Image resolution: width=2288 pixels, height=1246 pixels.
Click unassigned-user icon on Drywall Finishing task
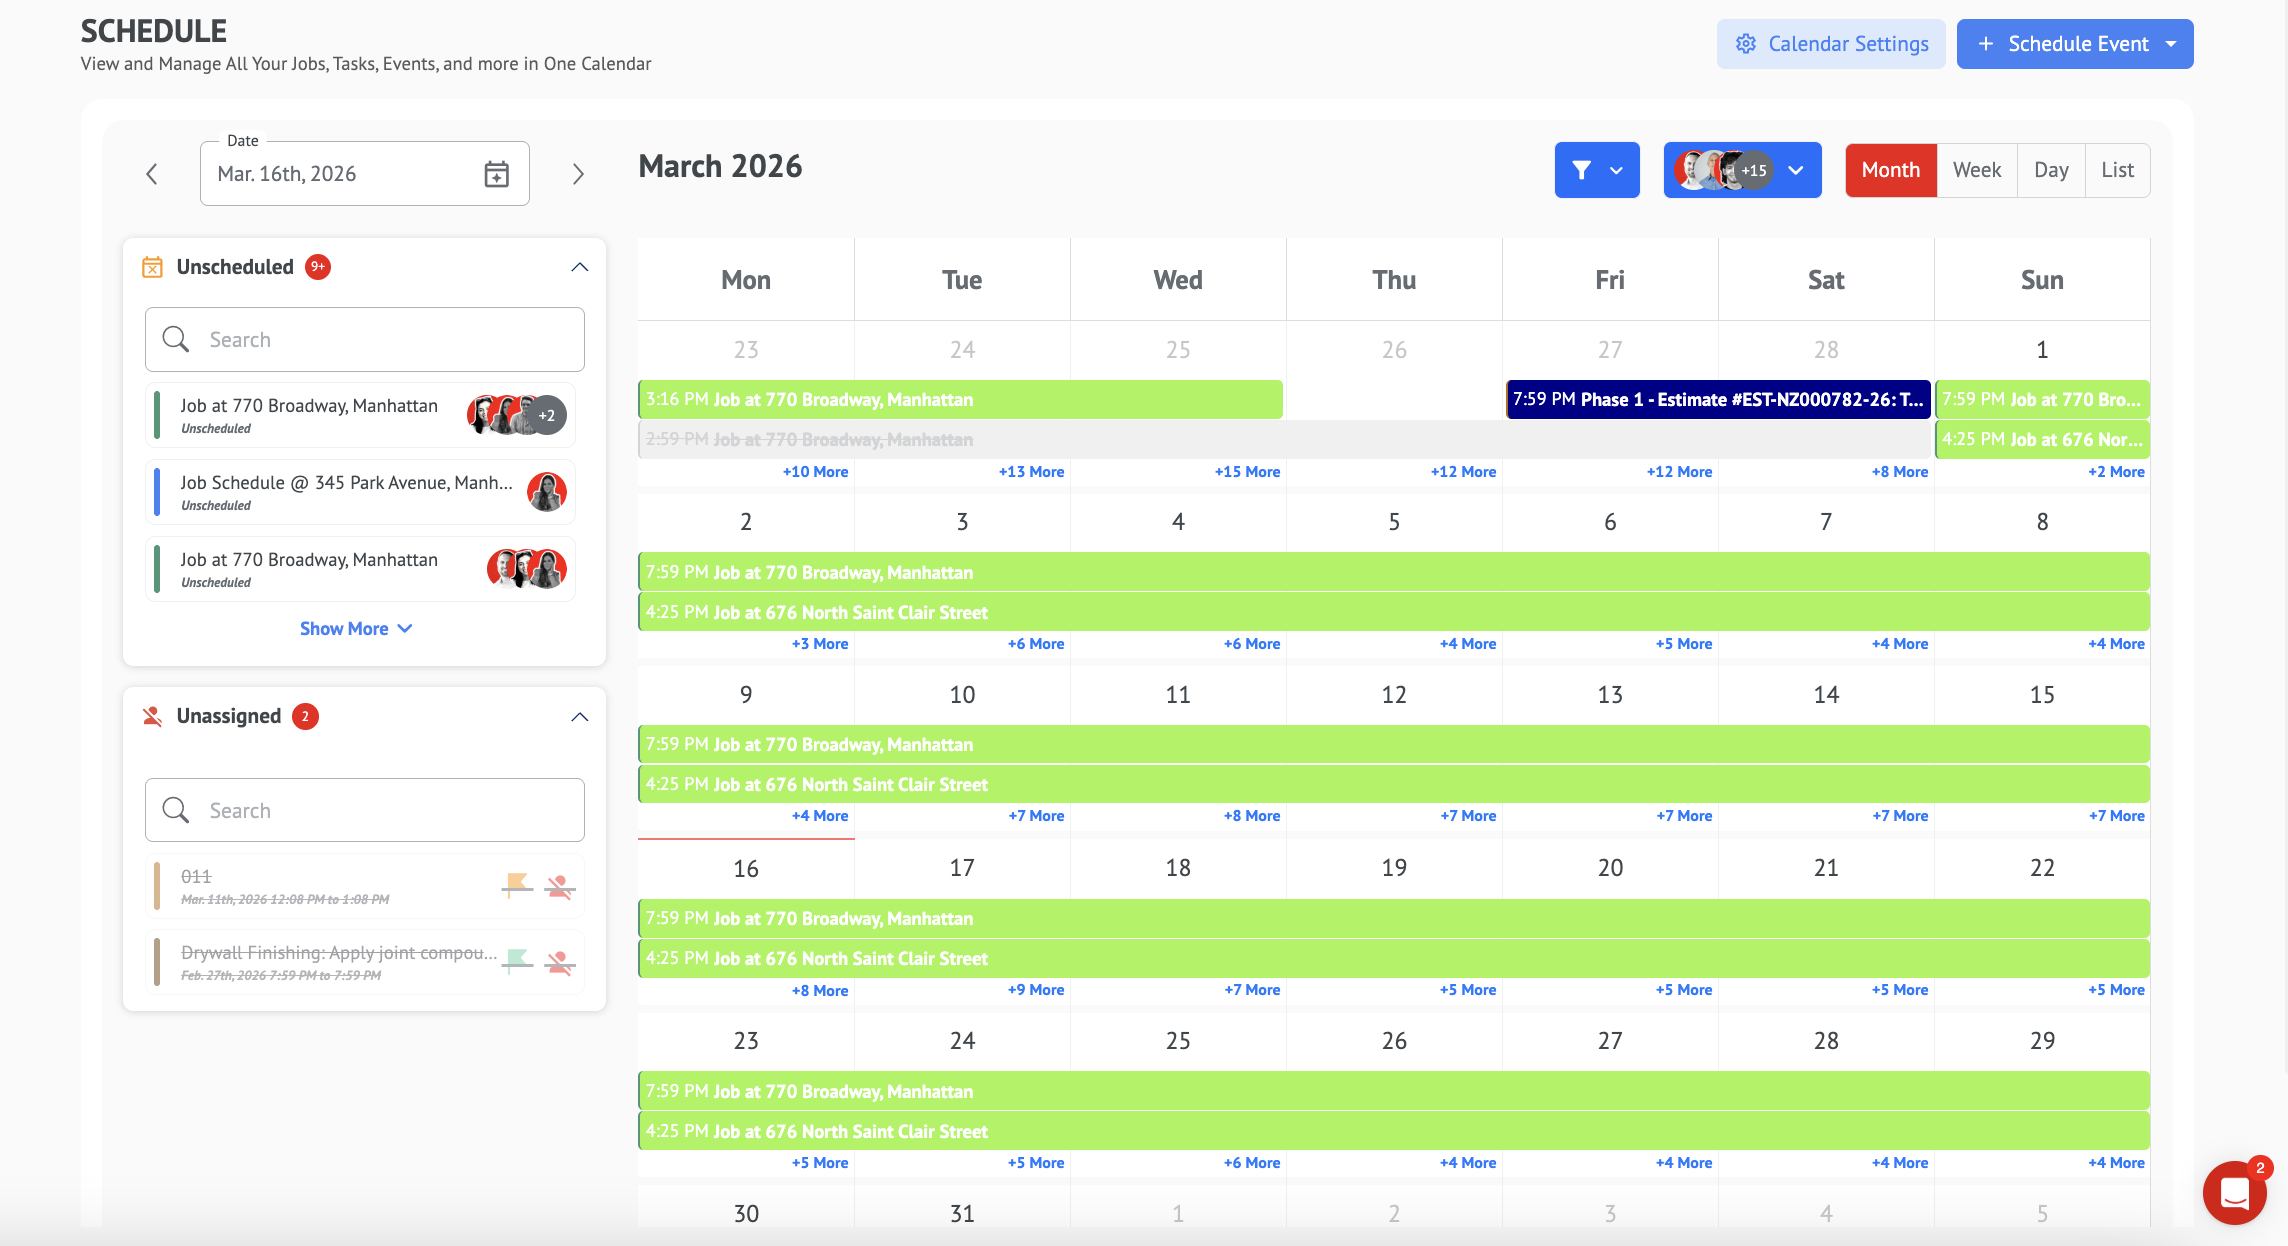pyautogui.click(x=560, y=962)
